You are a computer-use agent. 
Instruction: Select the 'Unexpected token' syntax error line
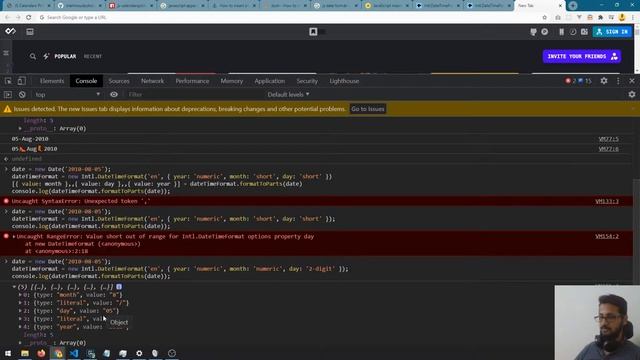tap(81, 201)
